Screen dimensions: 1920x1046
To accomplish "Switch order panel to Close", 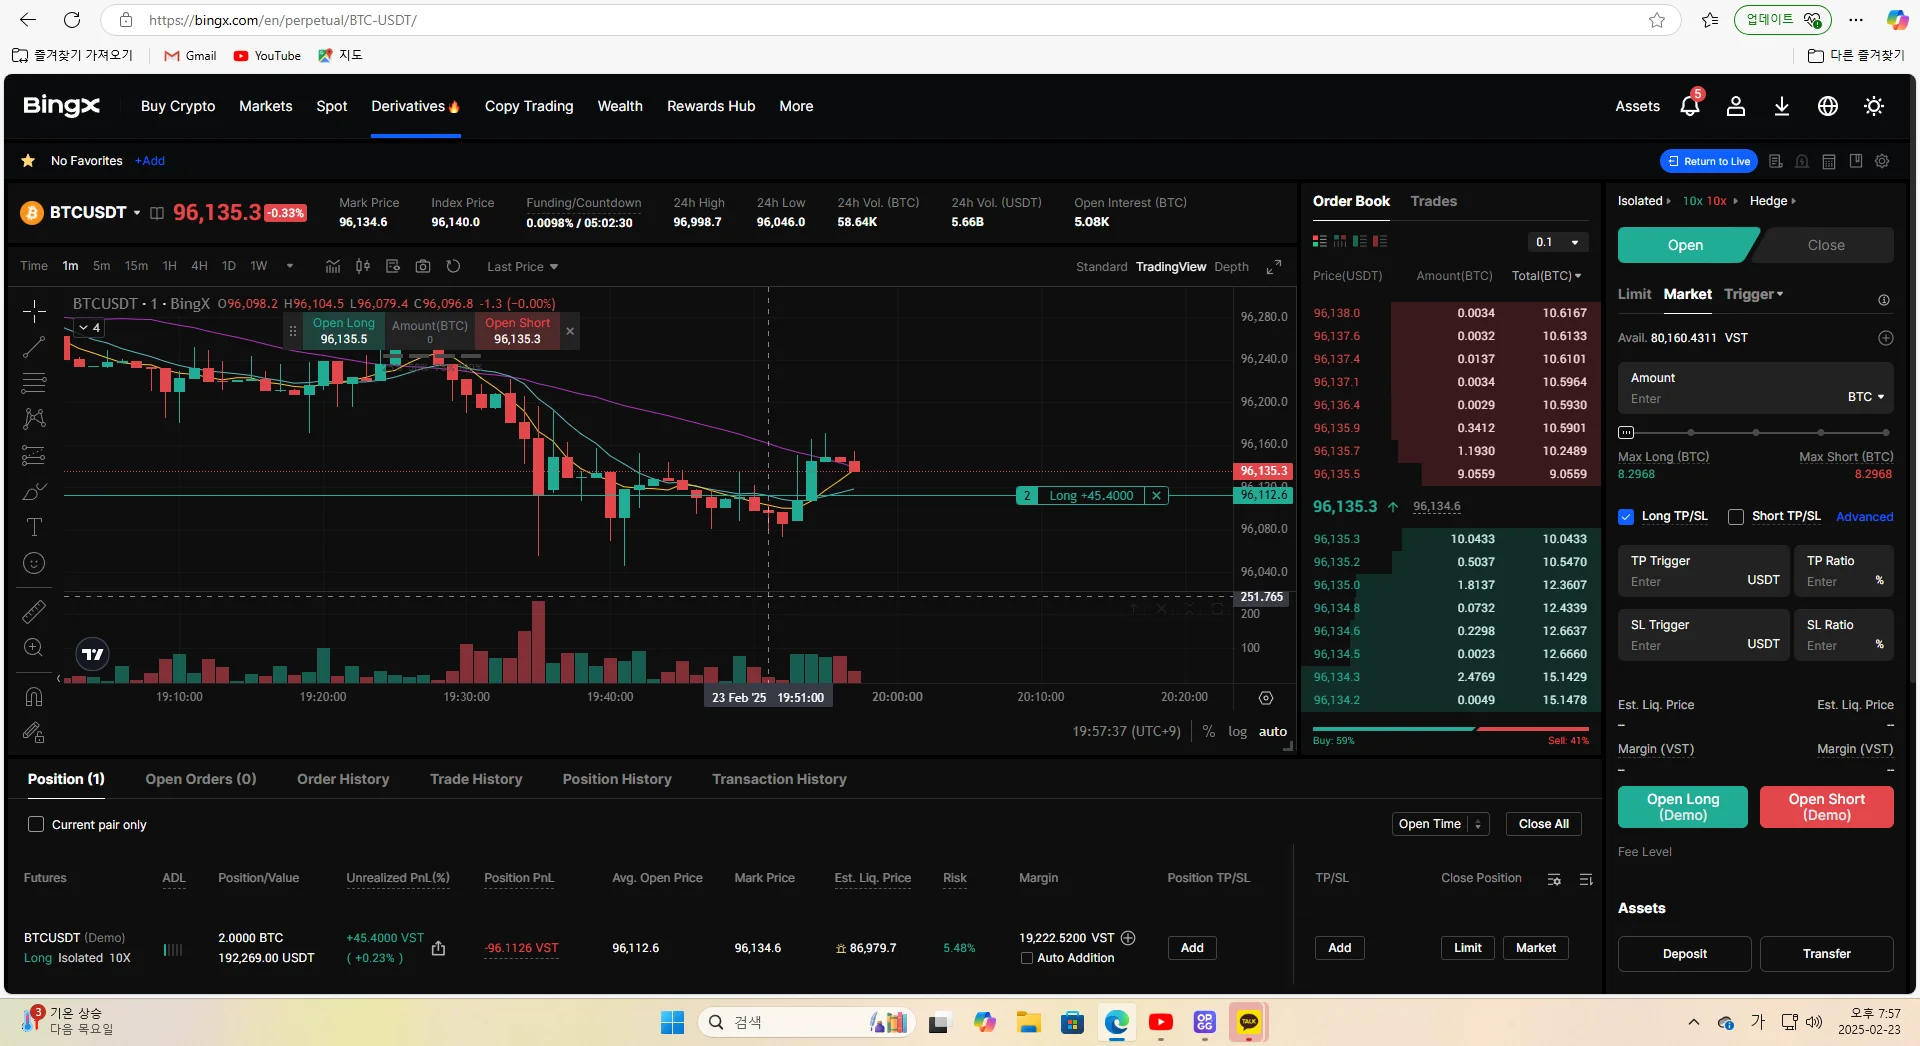I will (x=1826, y=245).
